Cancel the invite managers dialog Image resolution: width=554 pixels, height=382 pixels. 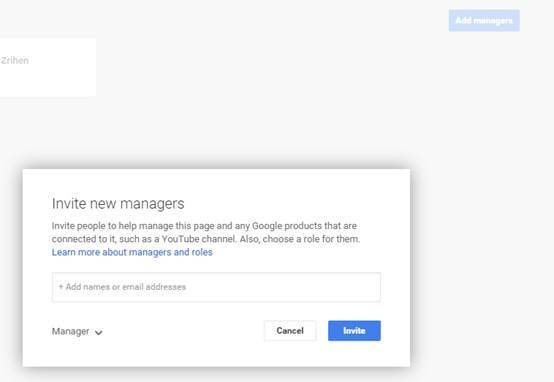pyautogui.click(x=290, y=330)
